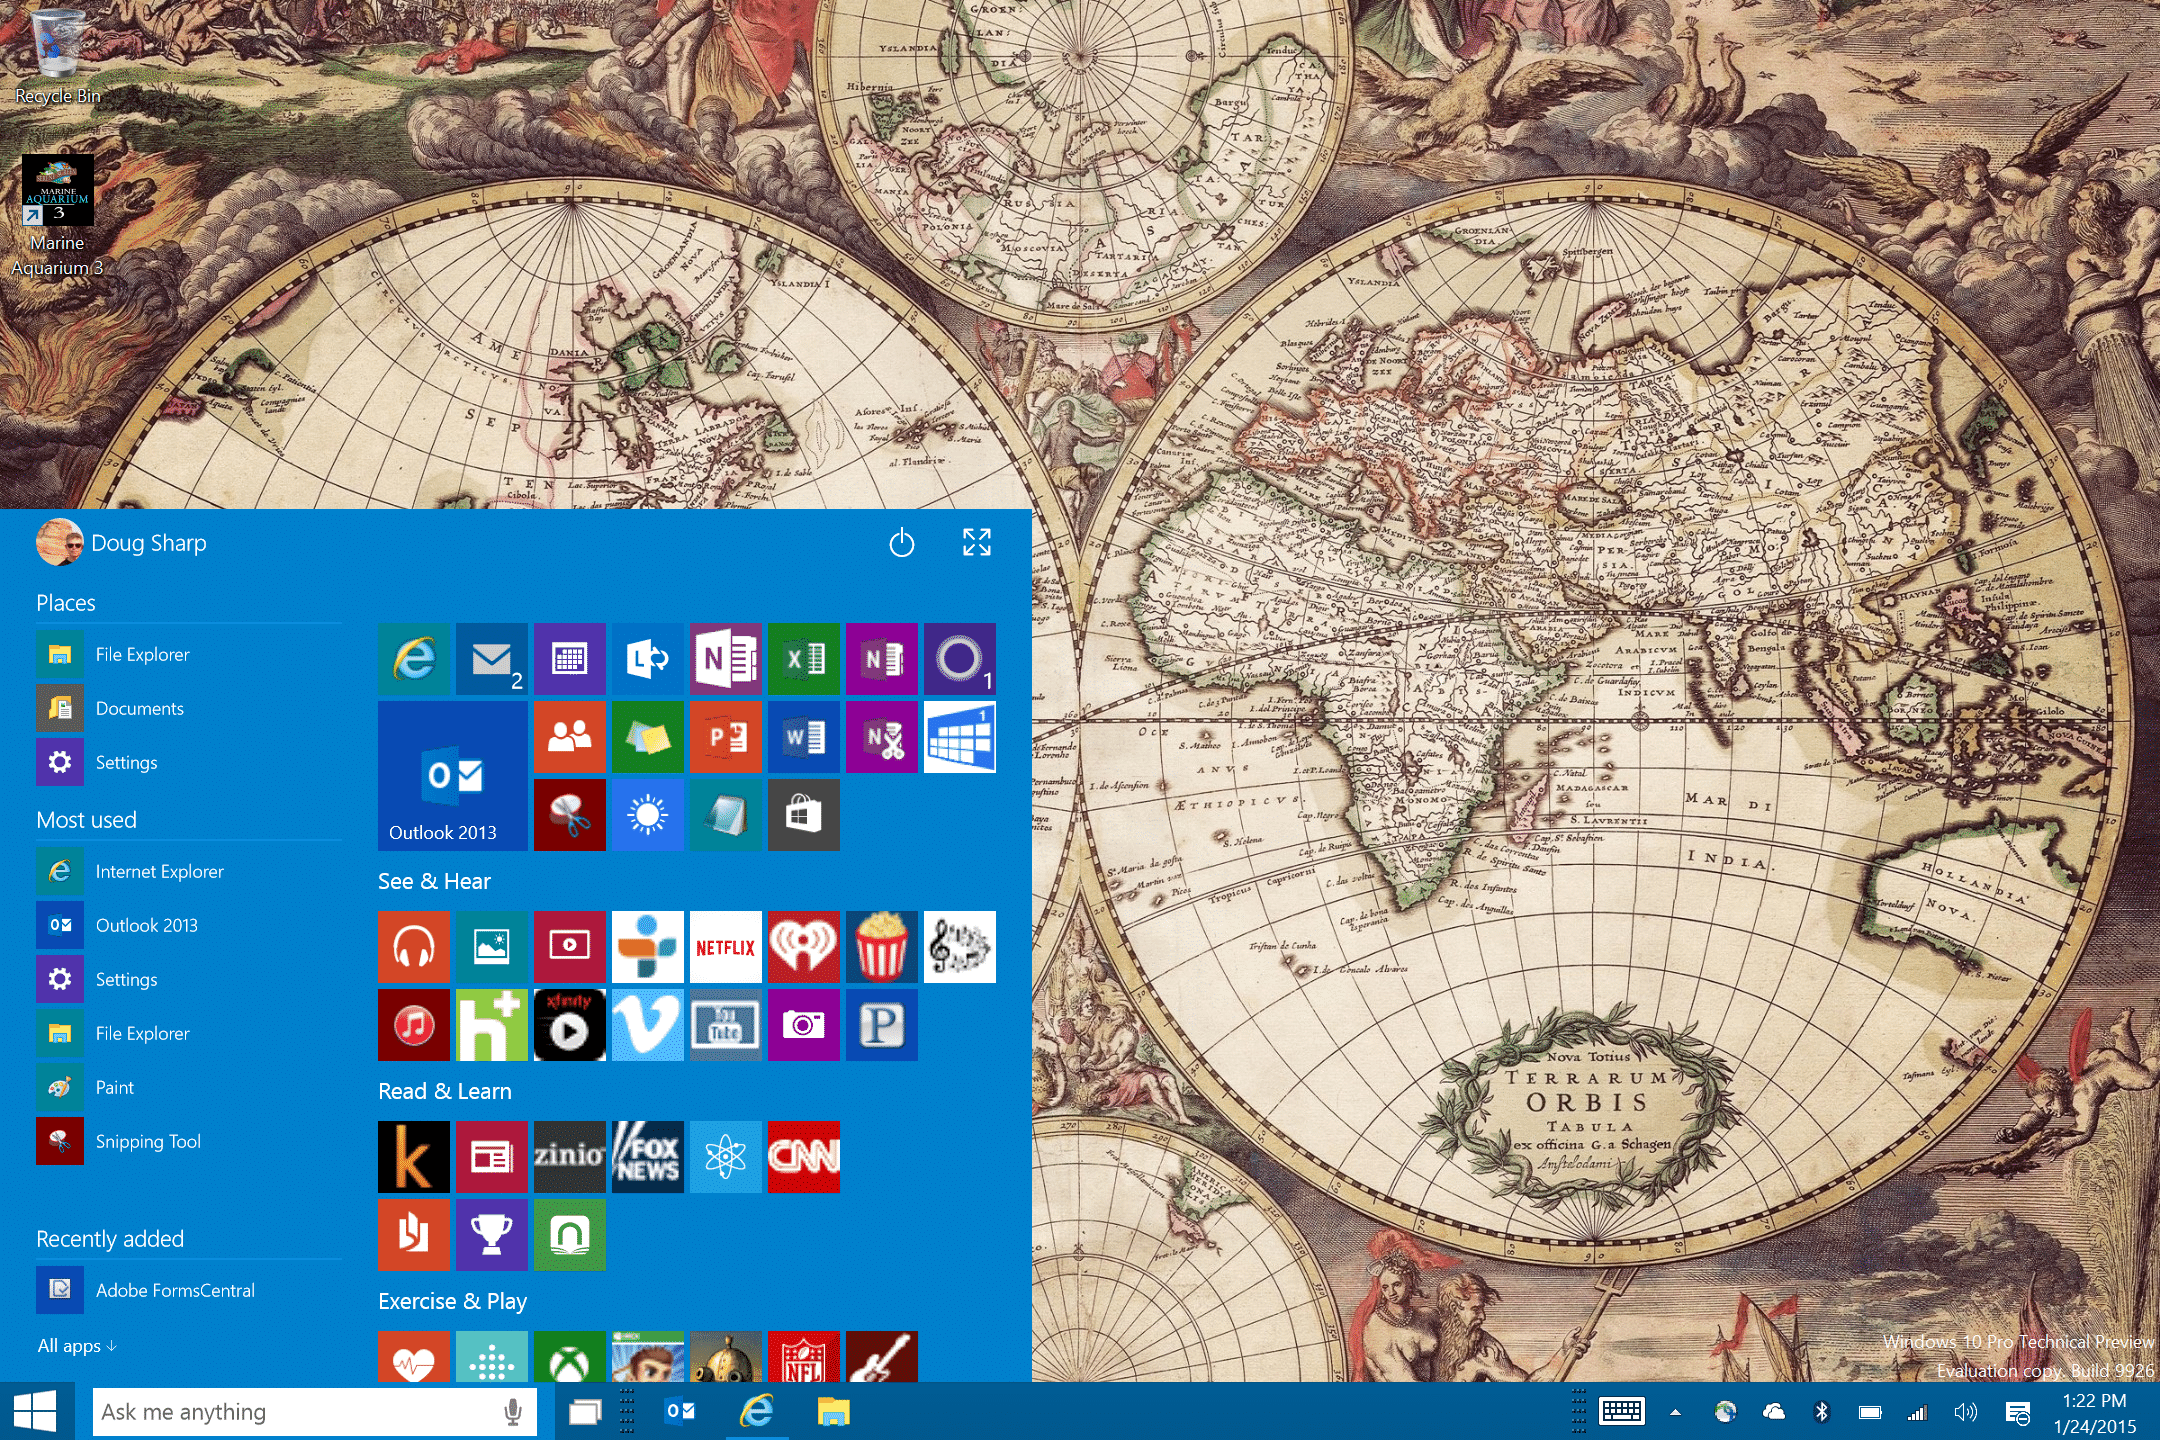This screenshot has height=1440, width=2160.
Task: Show hidden system tray icons
Action: (x=1675, y=1412)
